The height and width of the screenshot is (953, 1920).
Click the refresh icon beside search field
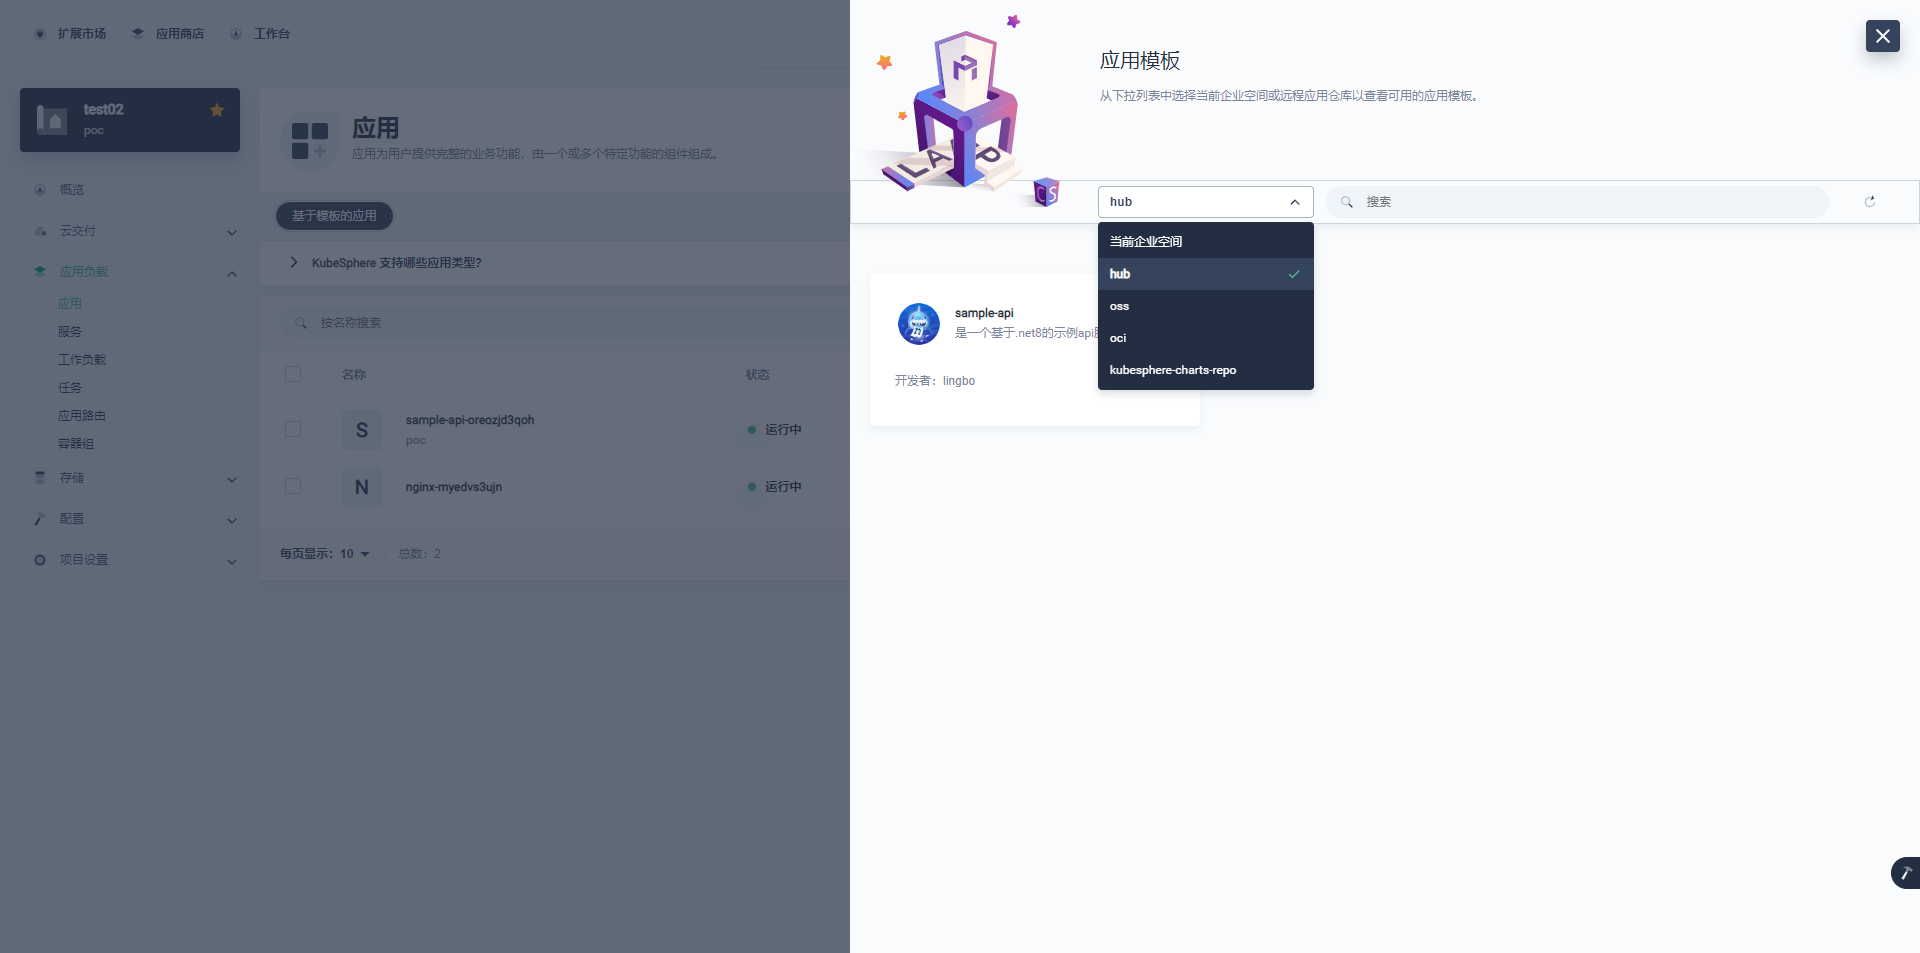tap(1869, 202)
